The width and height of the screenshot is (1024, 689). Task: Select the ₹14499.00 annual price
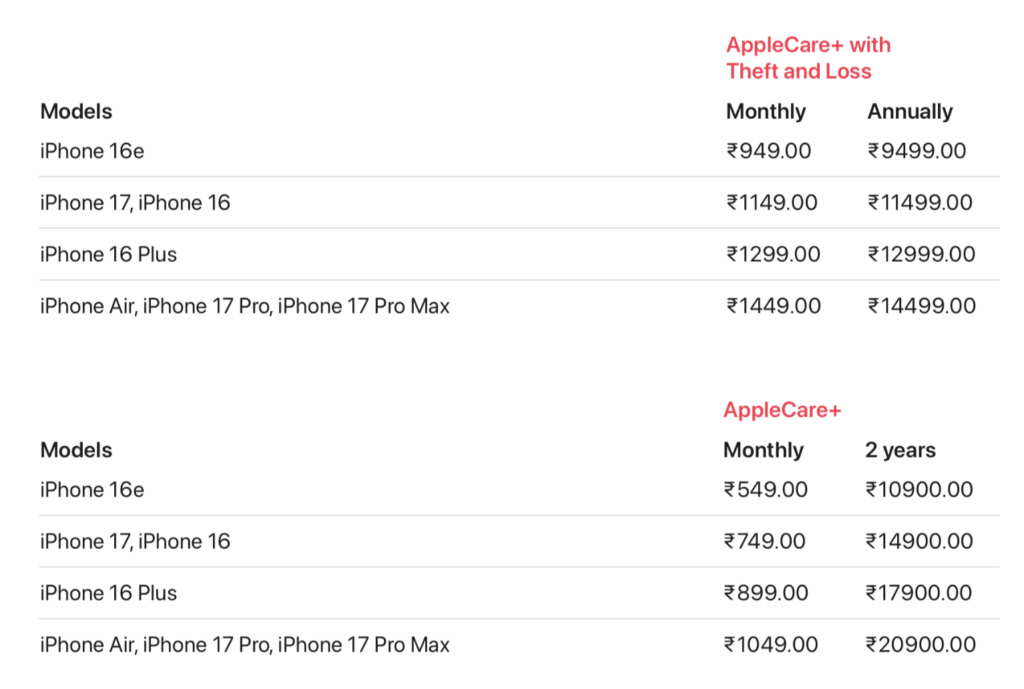(x=921, y=306)
